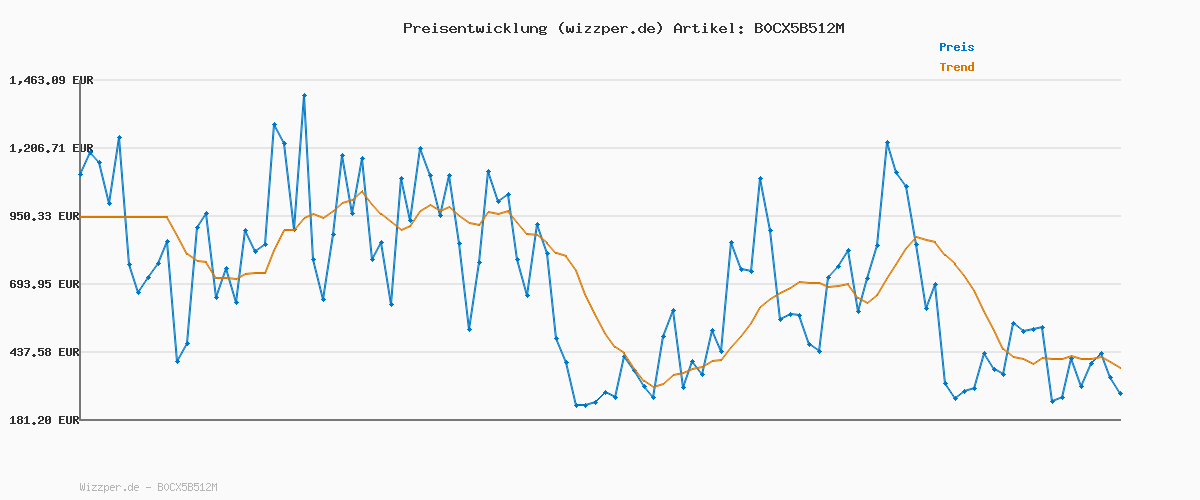The height and width of the screenshot is (500, 1200).
Task: Click the second blue data point from the left
Action: pos(90,151)
